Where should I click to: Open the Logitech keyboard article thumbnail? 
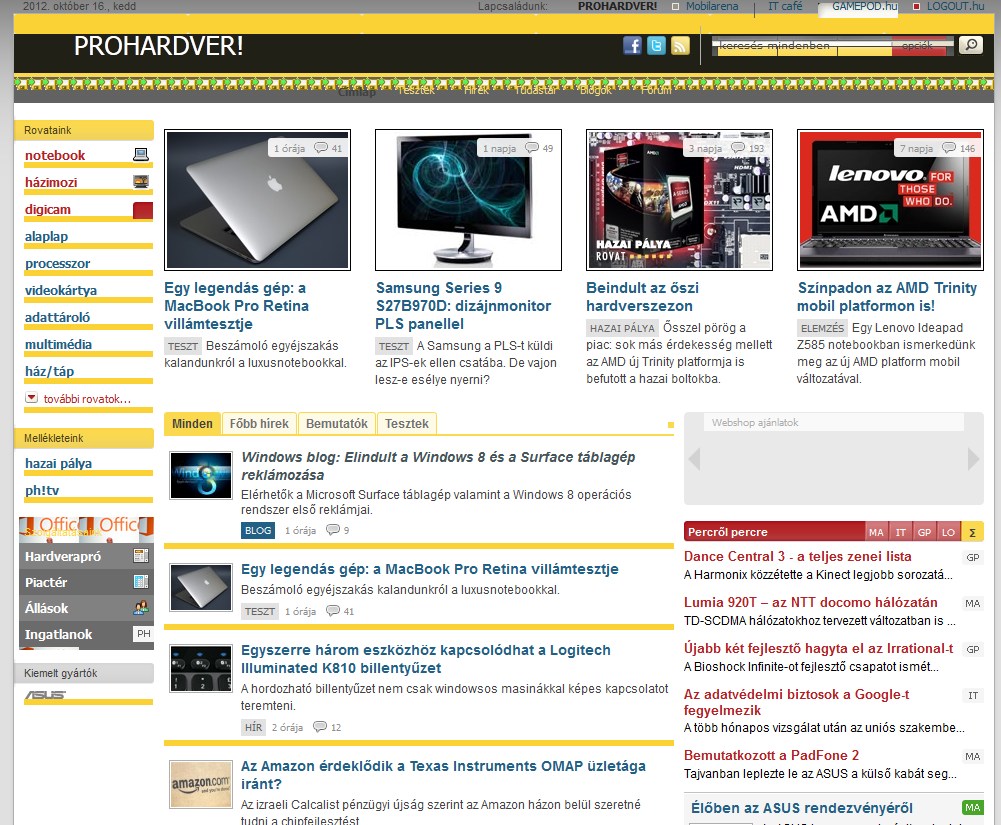pyautogui.click(x=200, y=668)
